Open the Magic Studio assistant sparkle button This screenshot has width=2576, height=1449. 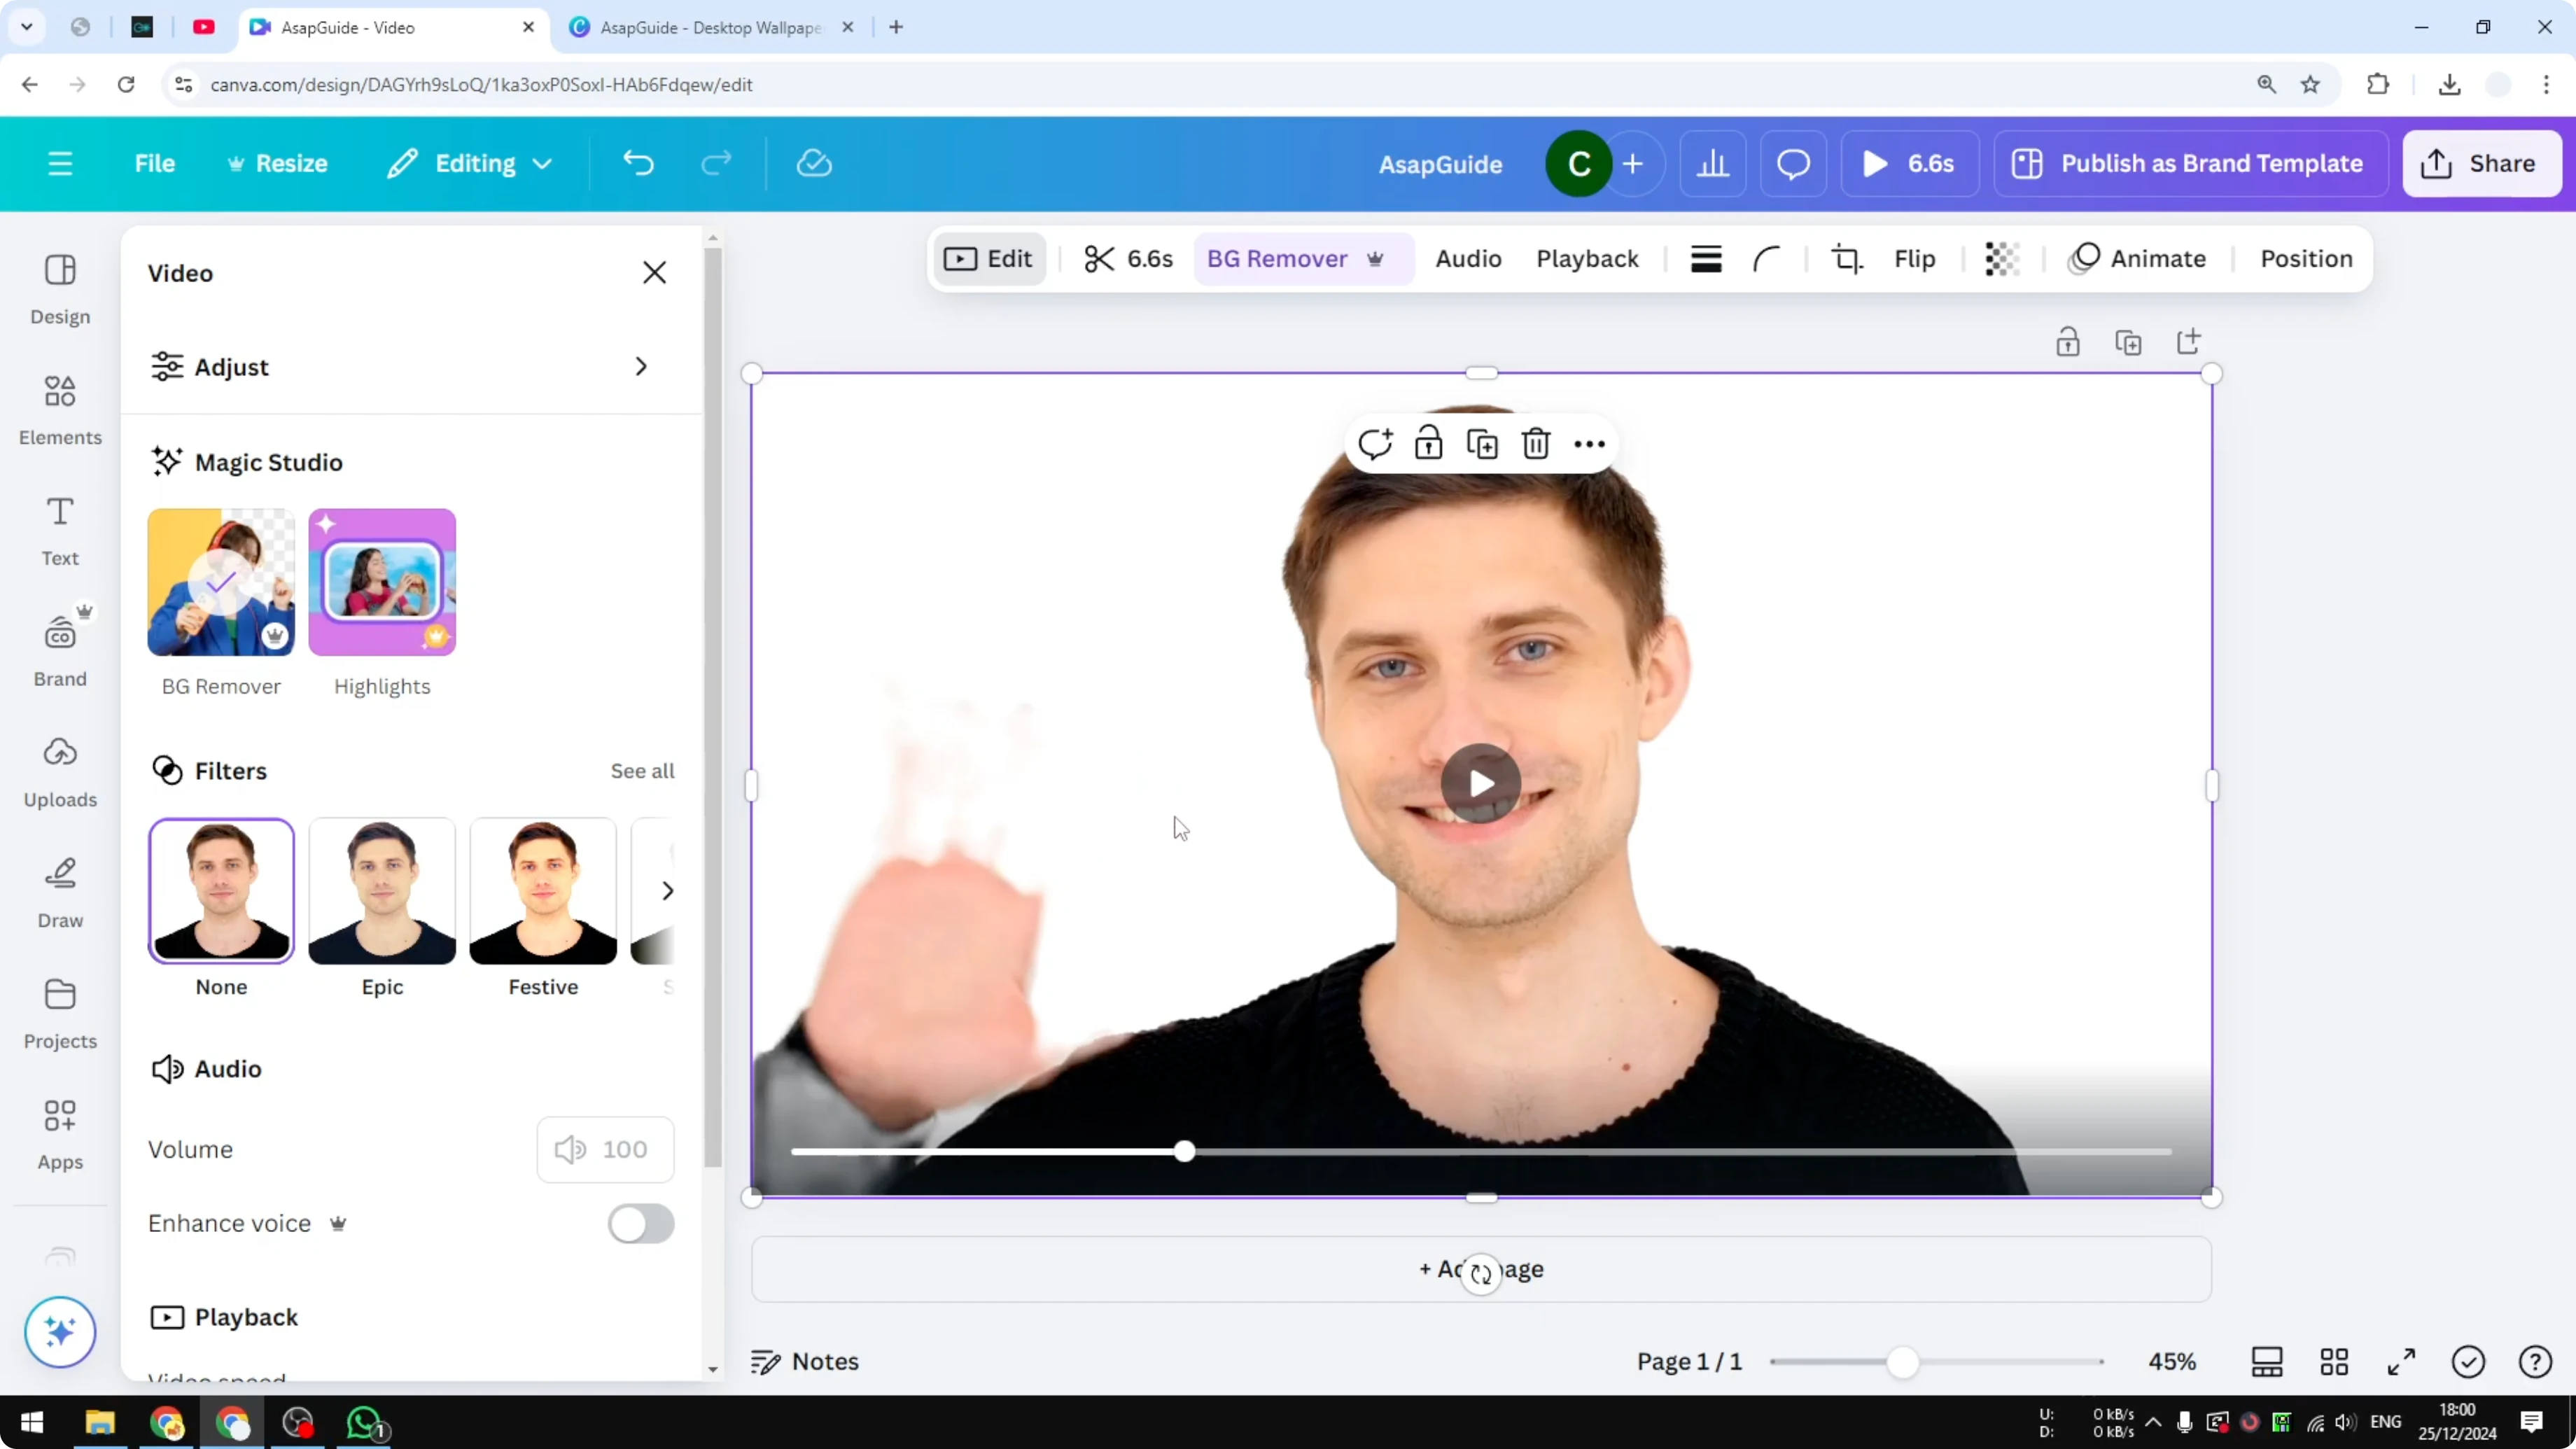point(60,1332)
